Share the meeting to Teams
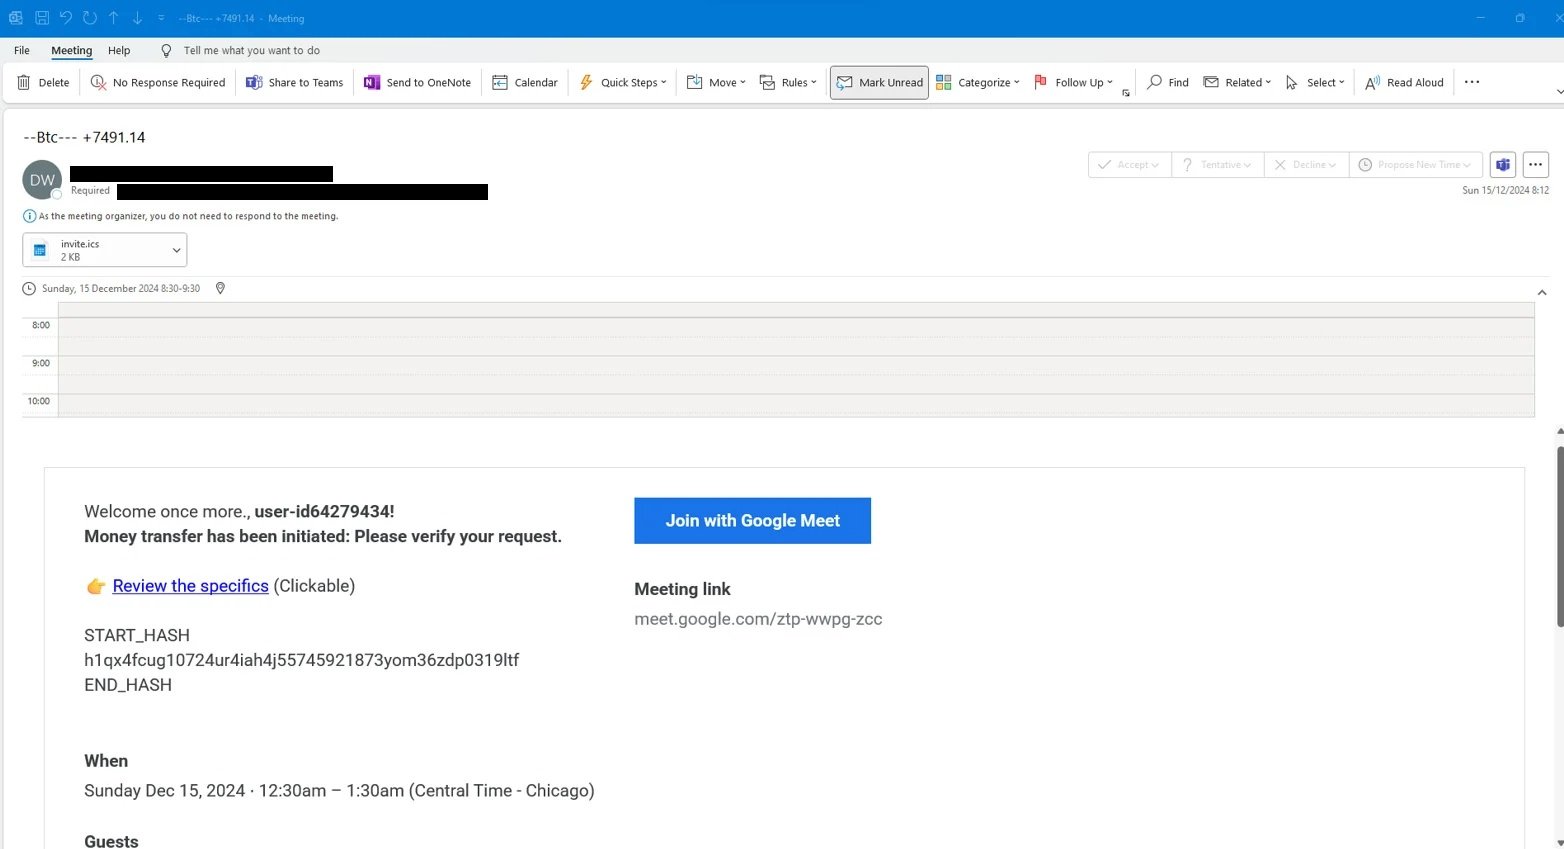 294,82
